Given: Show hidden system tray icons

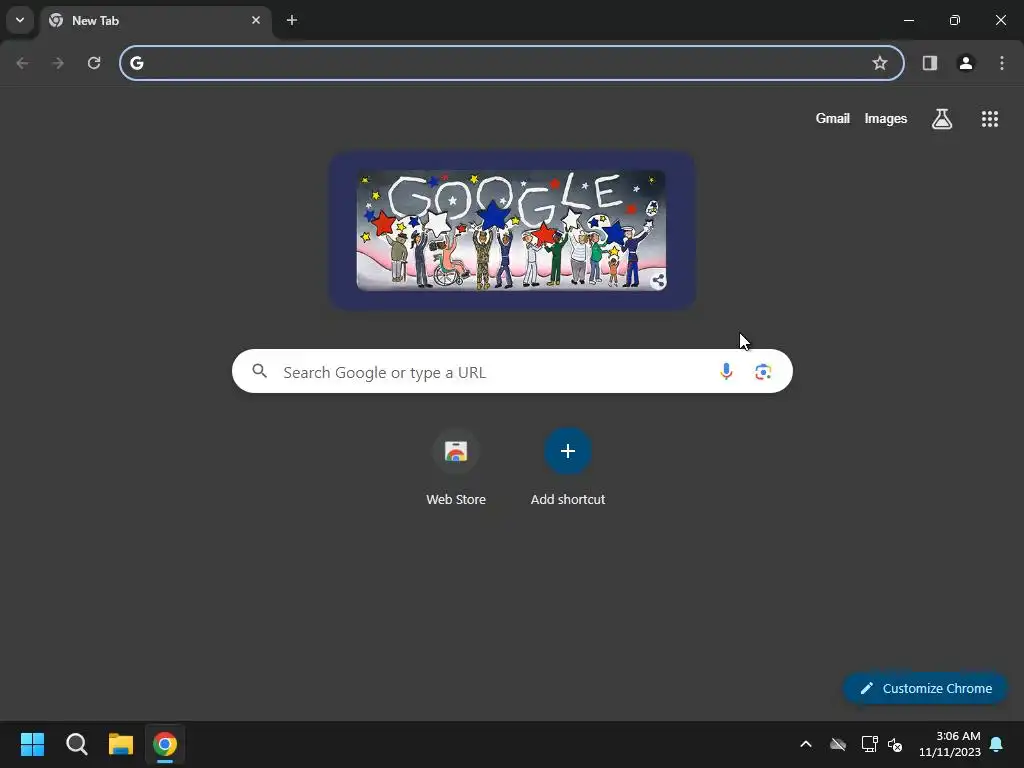Looking at the screenshot, I should (806, 744).
